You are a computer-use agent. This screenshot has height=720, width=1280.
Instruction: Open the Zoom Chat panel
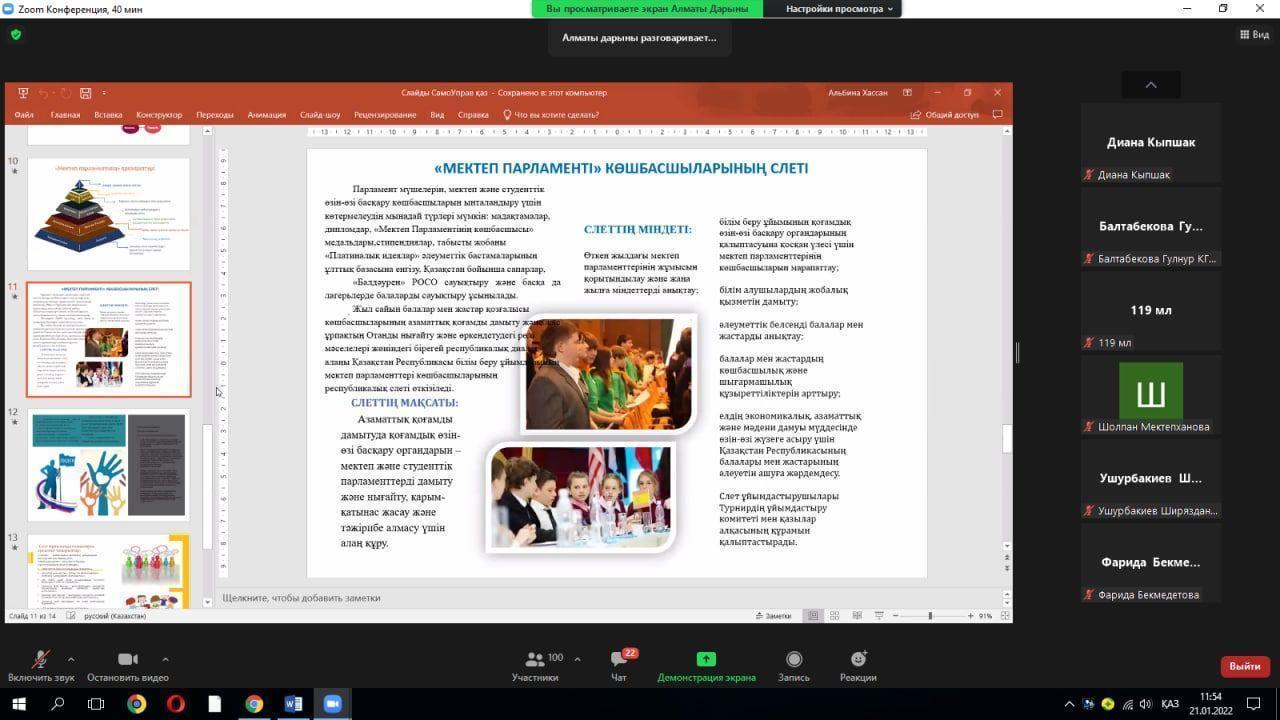coord(619,659)
